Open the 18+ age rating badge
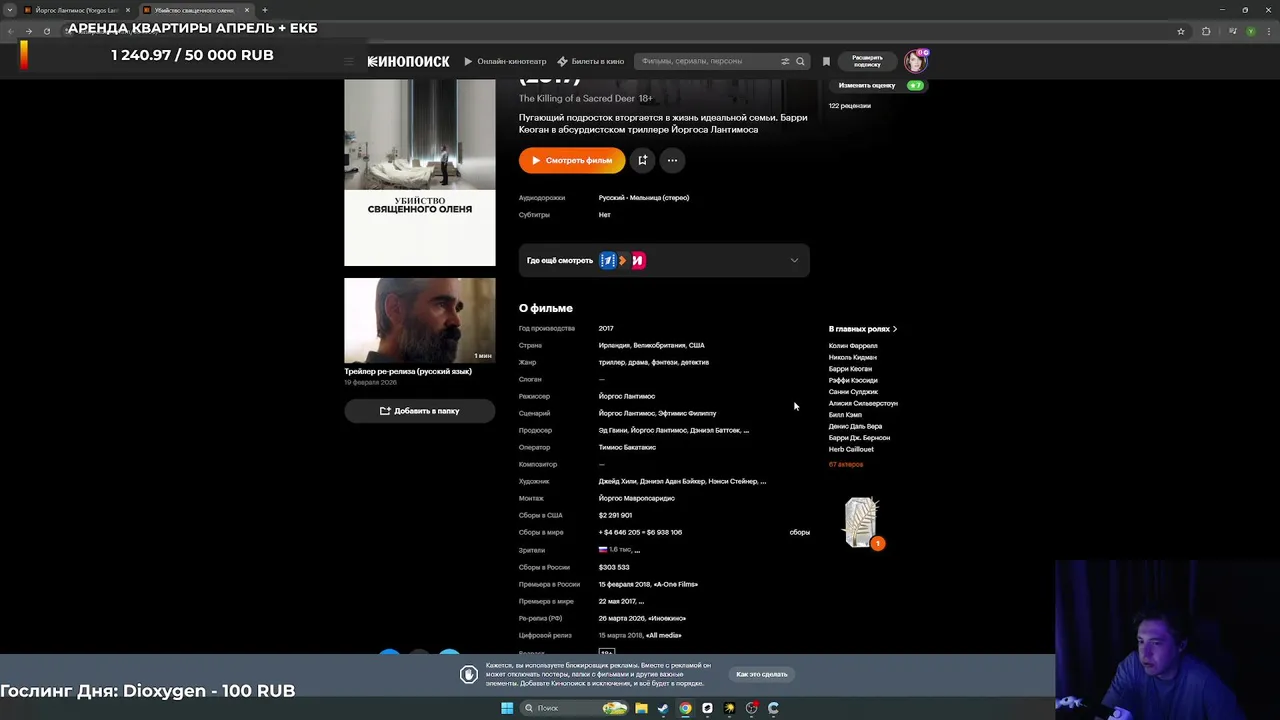This screenshot has width=1280, height=720. (x=606, y=652)
